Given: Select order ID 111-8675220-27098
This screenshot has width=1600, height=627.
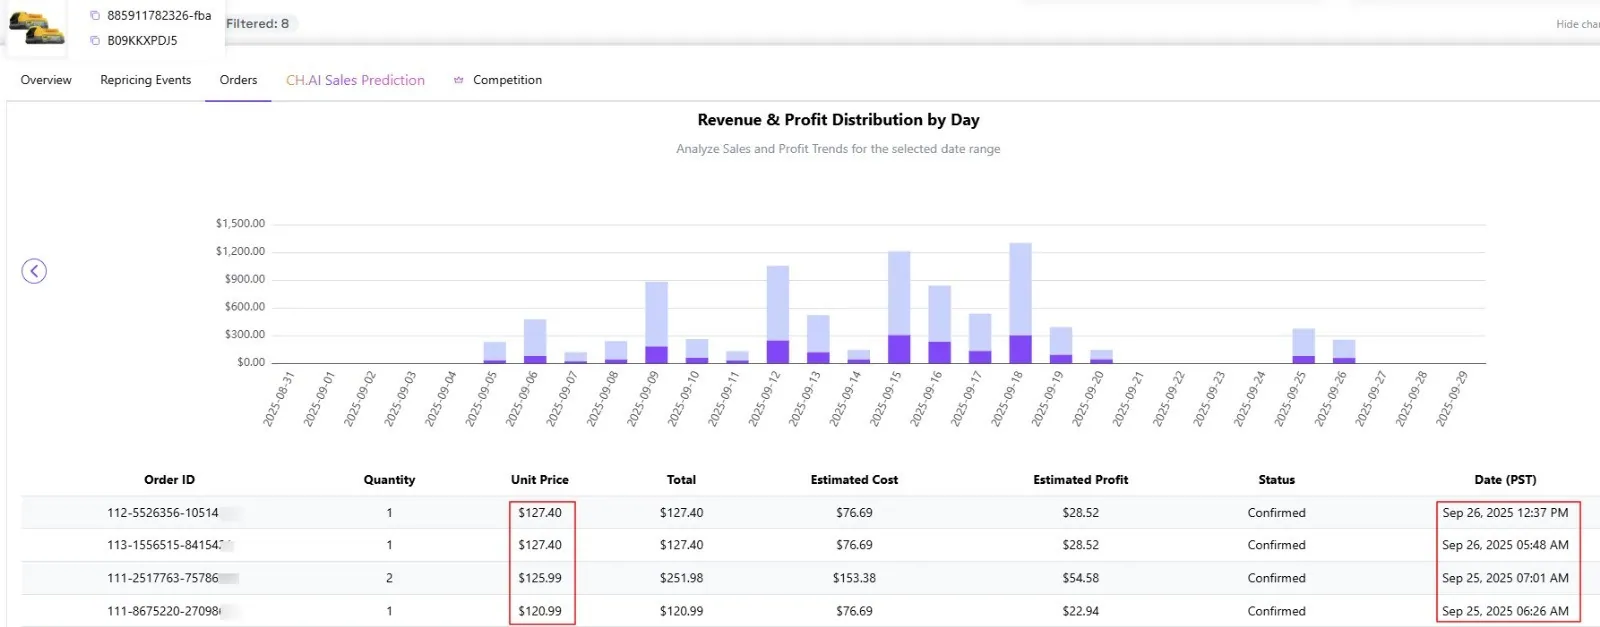Looking at the screenshot, I should tap(163, 611).
